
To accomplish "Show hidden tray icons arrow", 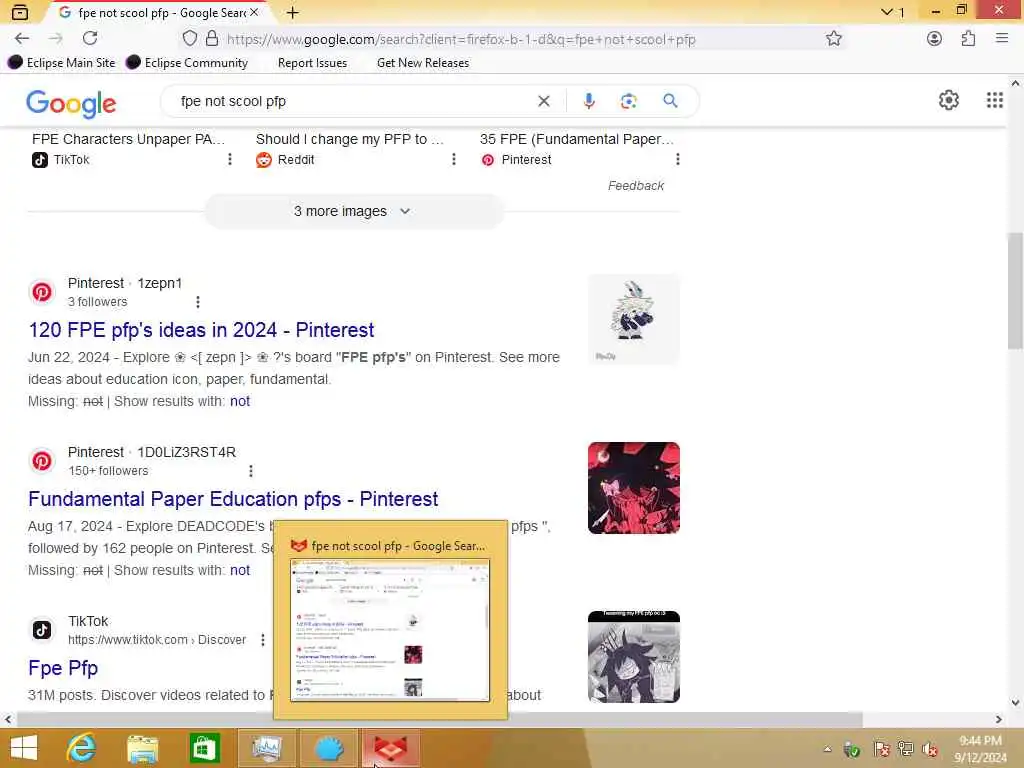I will [x=827, y=749].
